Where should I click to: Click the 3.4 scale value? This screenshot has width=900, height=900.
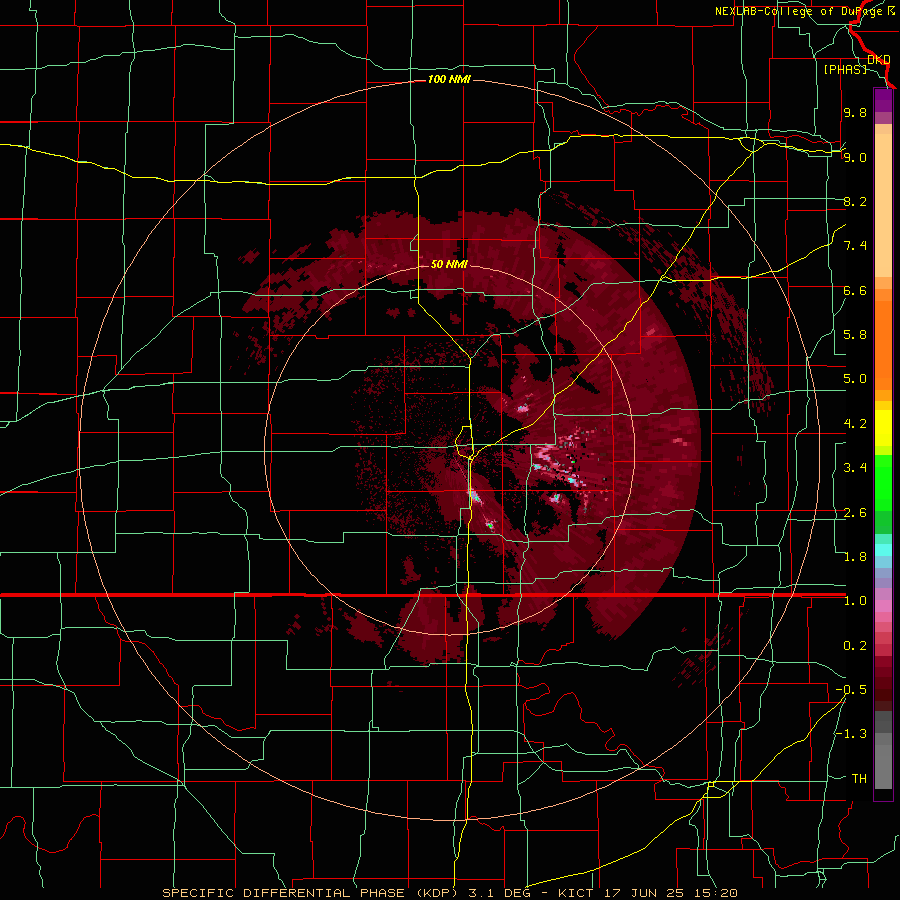point(855,468)
